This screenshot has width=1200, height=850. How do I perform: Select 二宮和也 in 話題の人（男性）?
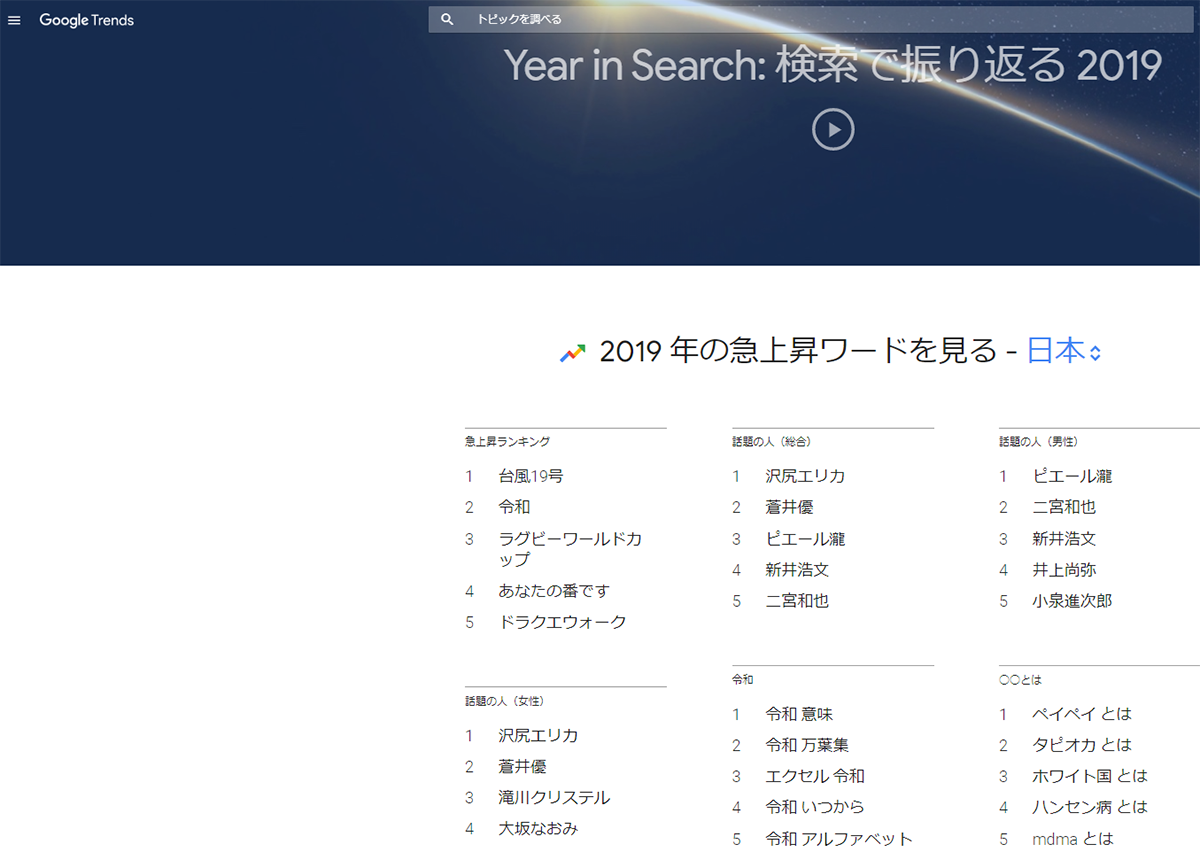(x=1064, y=507)
